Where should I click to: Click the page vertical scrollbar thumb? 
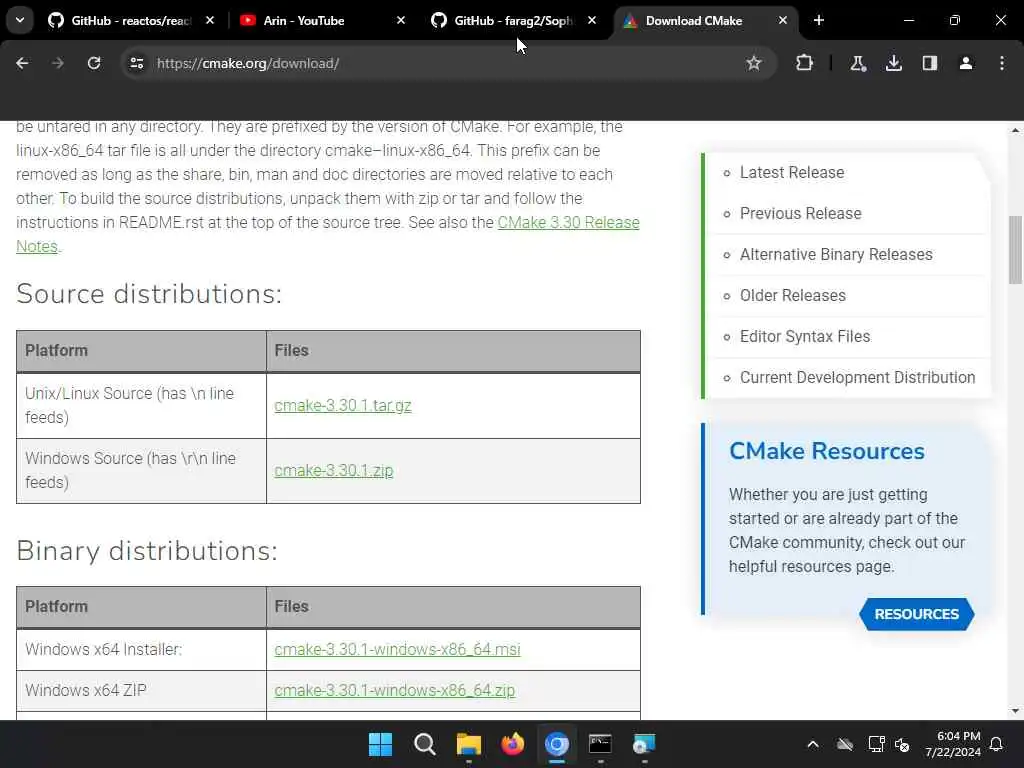1015,250
